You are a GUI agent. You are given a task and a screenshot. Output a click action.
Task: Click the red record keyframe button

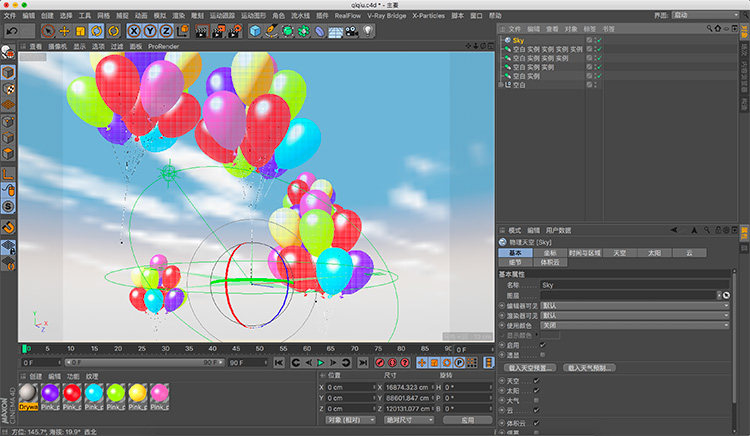pyautogui.click(x=378, y=362)
